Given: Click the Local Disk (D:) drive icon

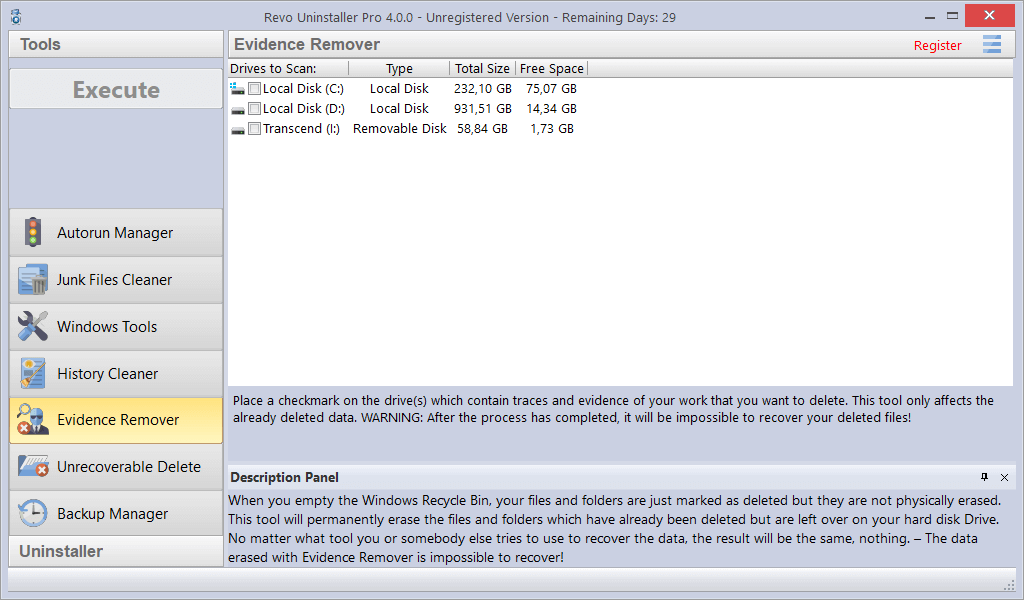Looking at the screenshot, I should (238, 110).
